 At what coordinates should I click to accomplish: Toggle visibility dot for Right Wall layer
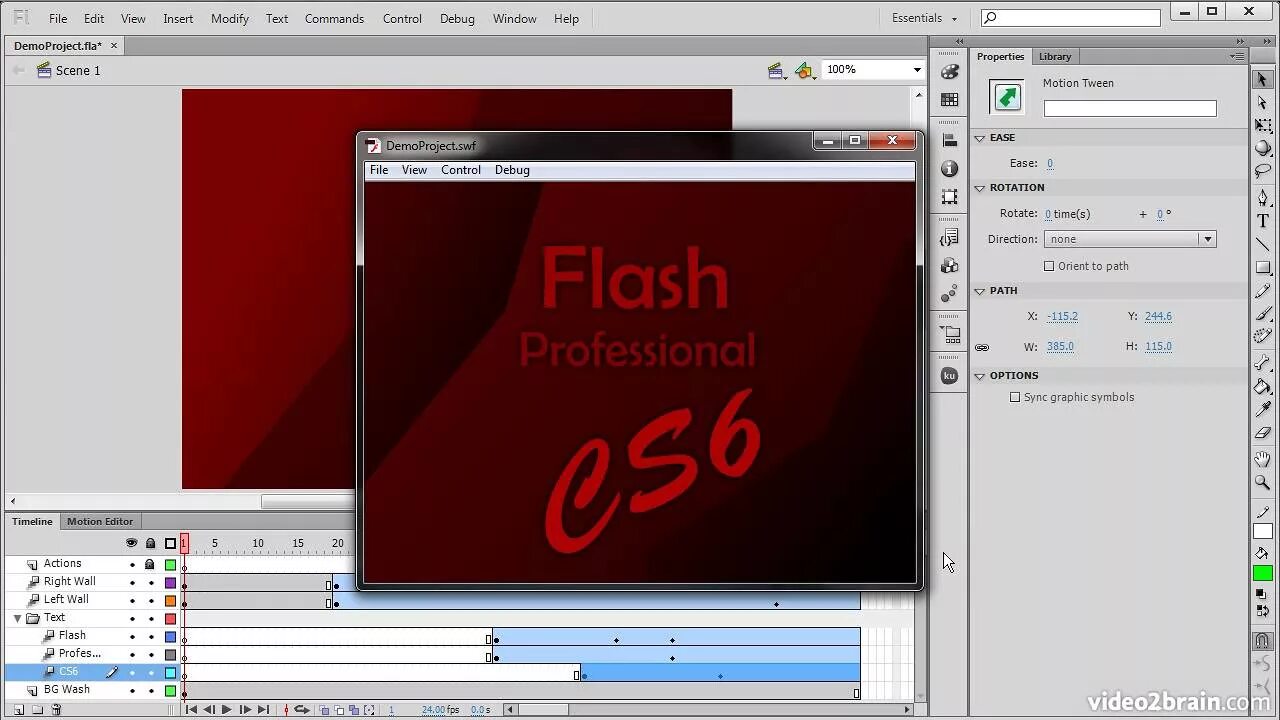click(x=132, y=582)
